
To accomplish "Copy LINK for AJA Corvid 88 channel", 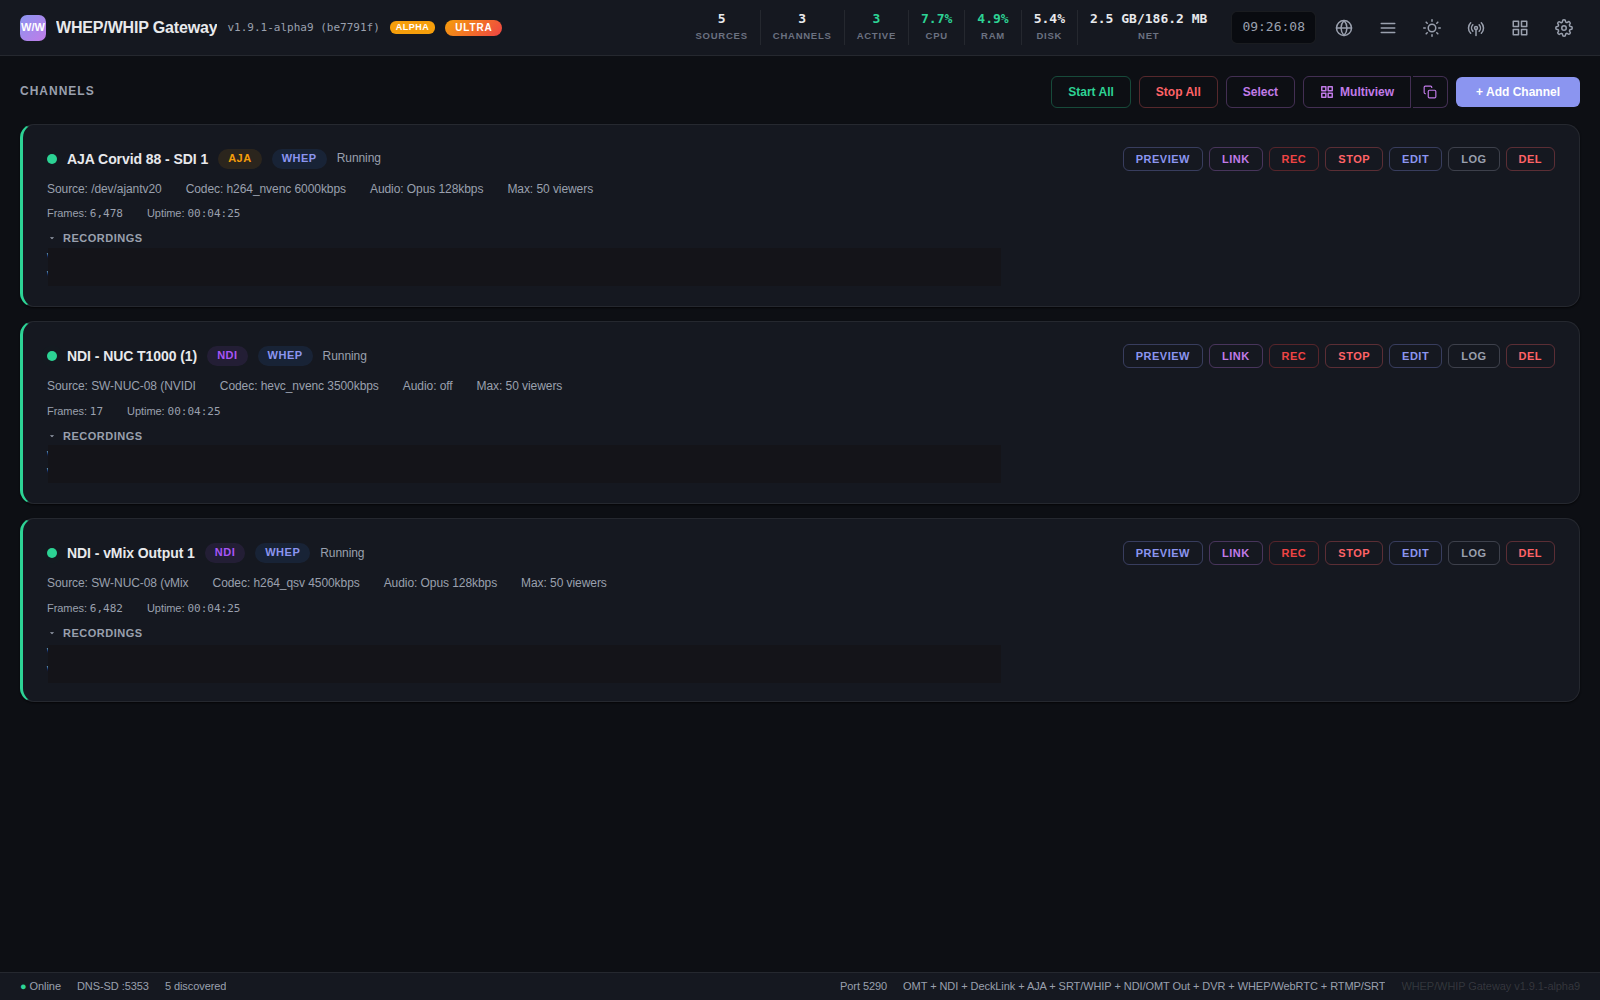I will (1235, 159).
